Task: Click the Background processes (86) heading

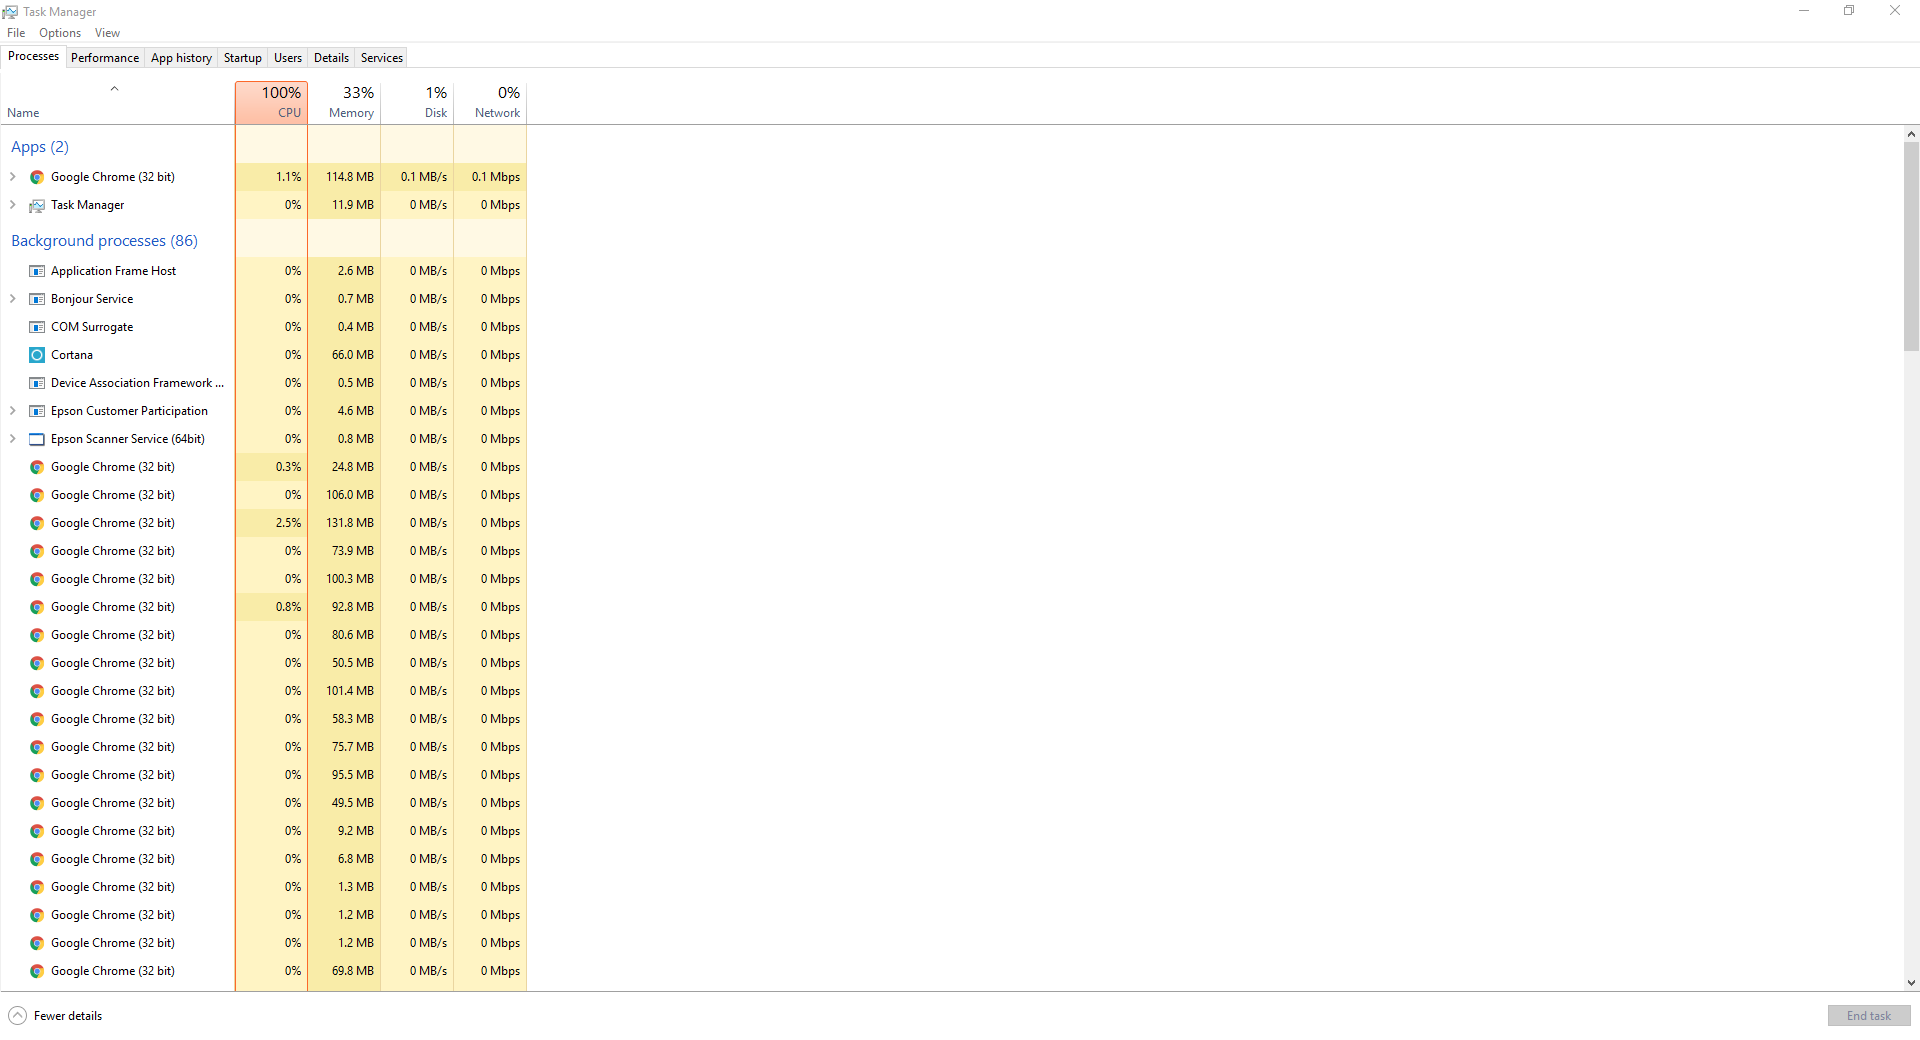Action: click(104, 241)
